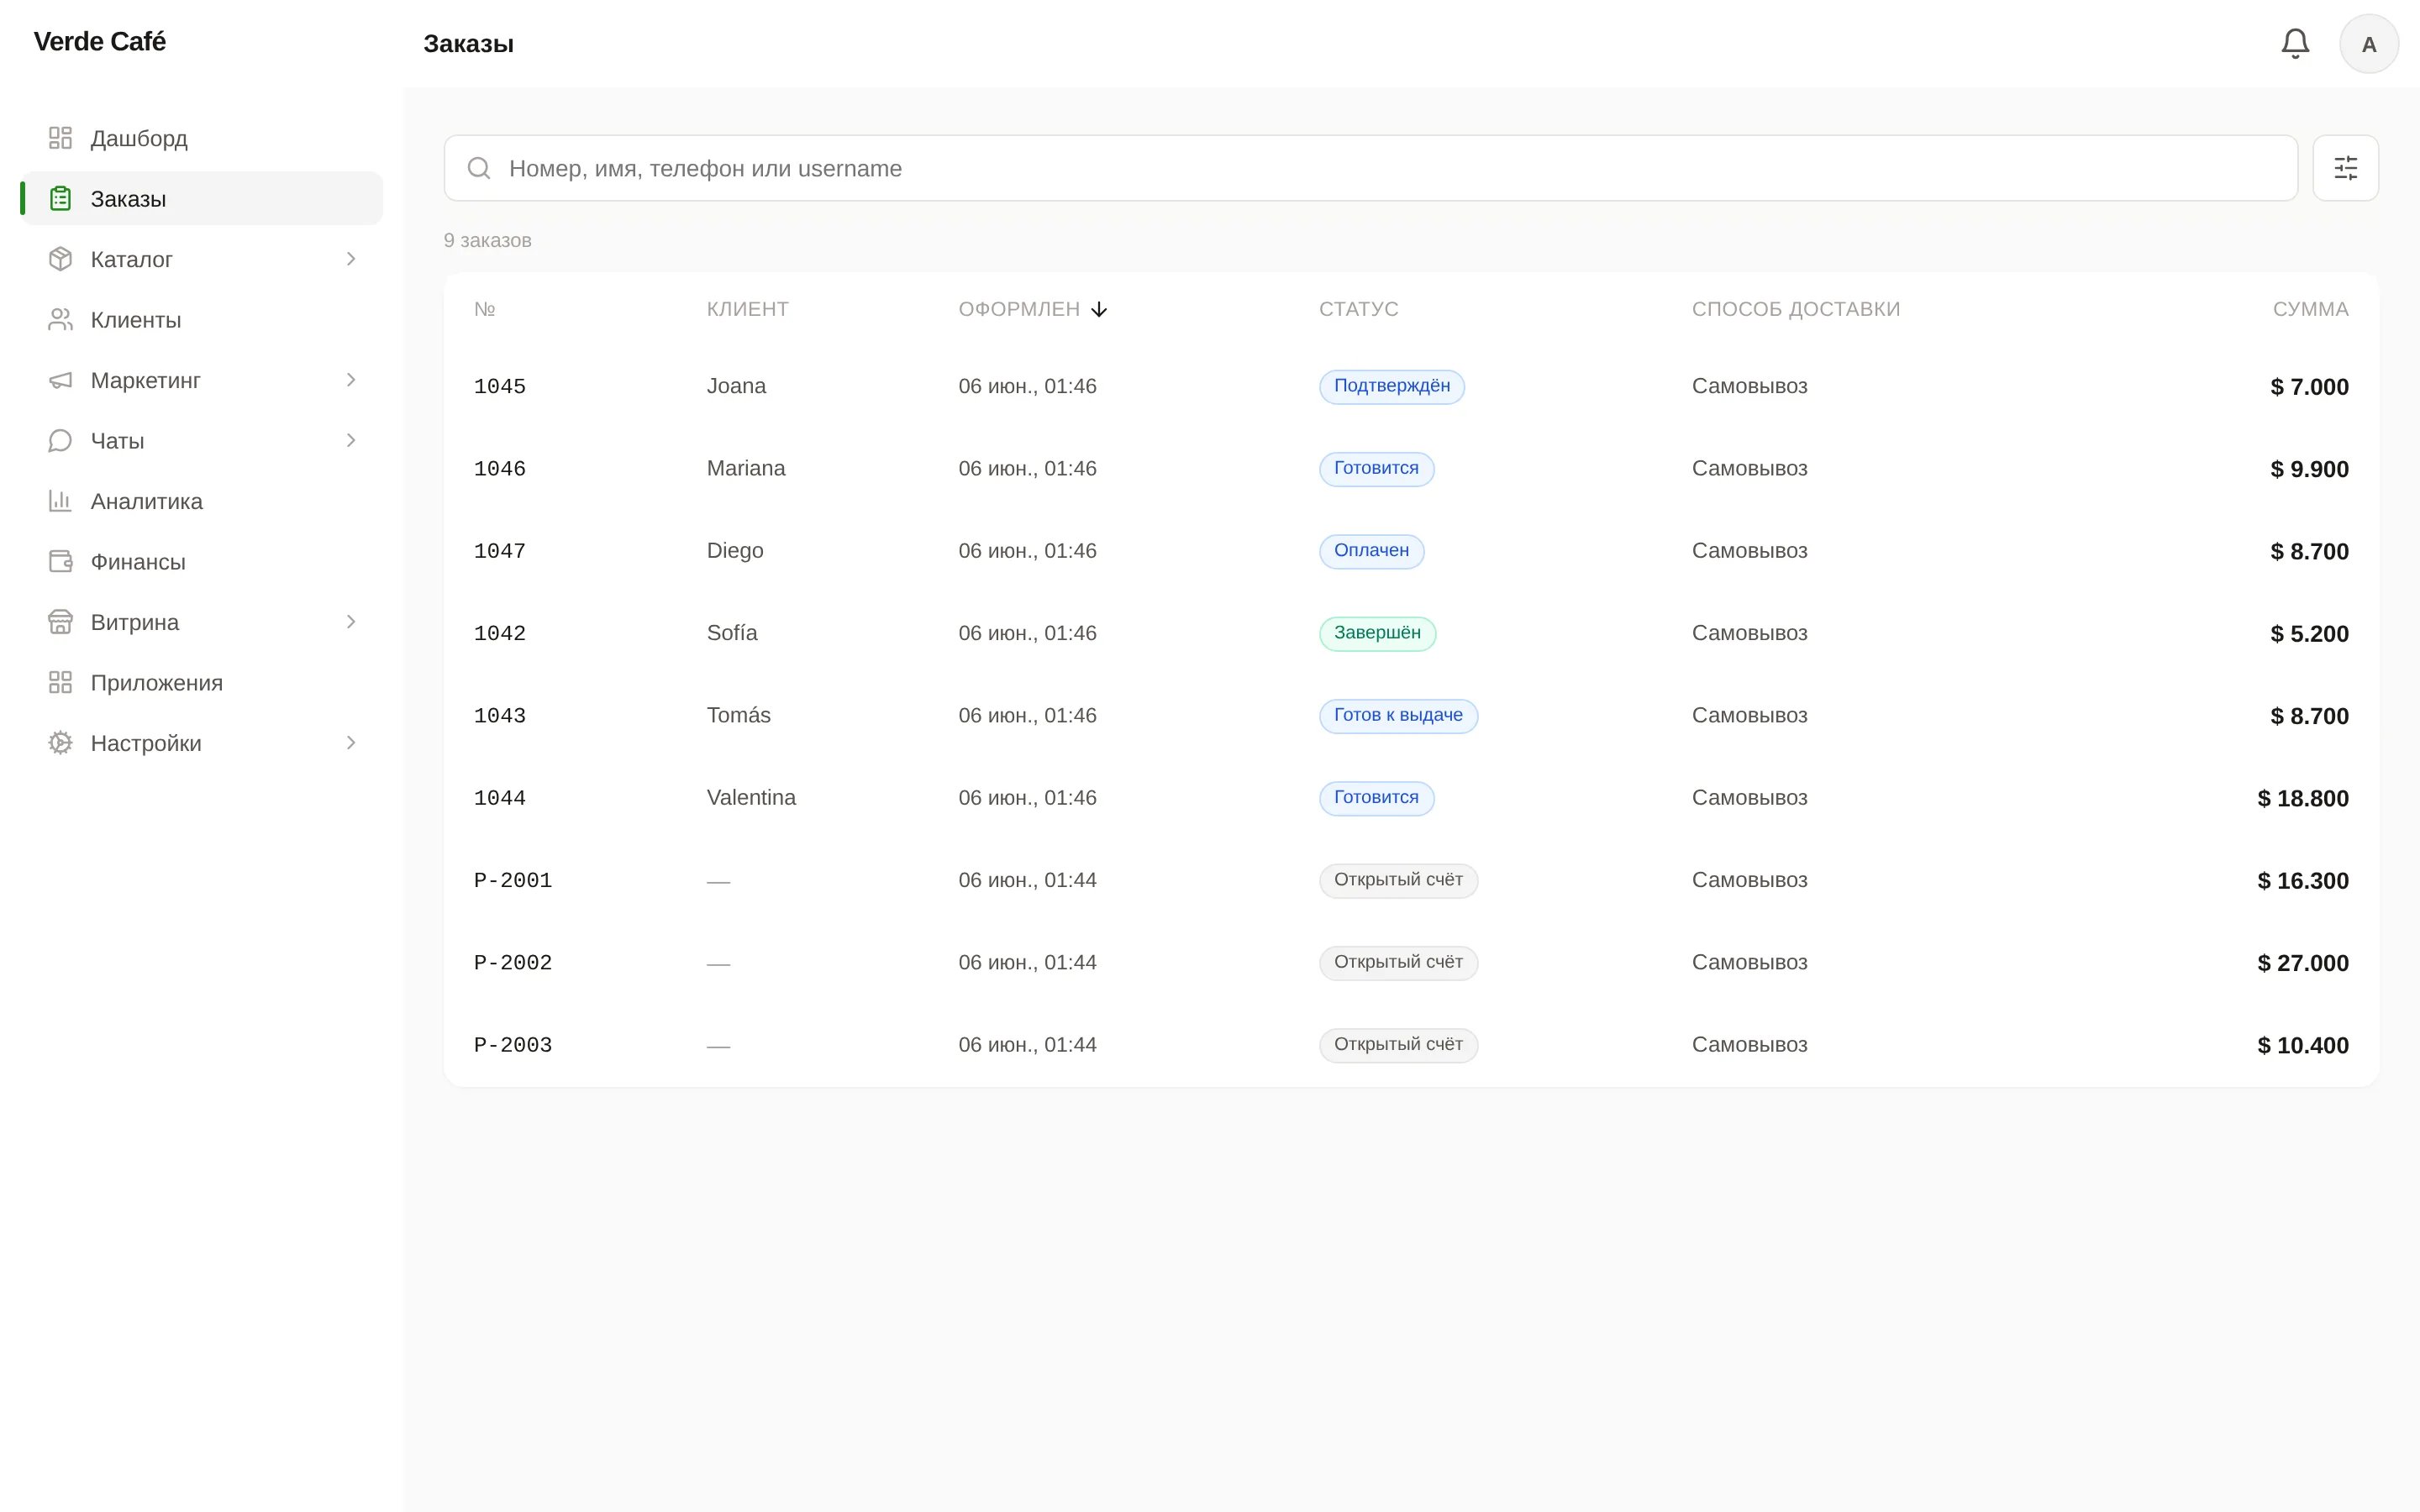Open order 1044
The height and width of the screenshot is (1512, 2420).
1411,798
